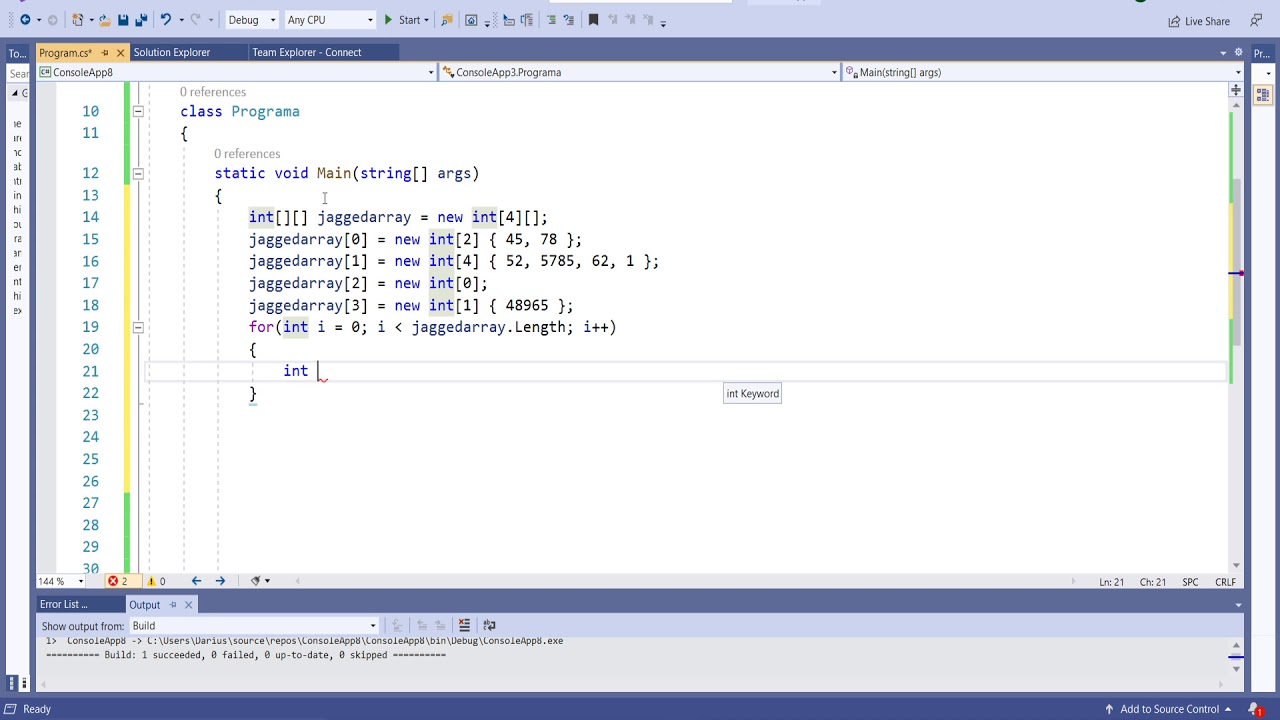
Task: Close the Output panel
Action: pos(188,604)
